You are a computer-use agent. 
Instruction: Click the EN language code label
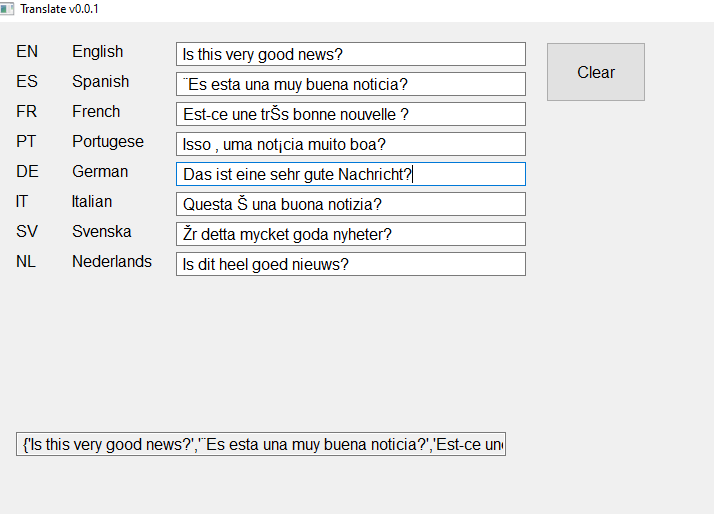point(27,52)
